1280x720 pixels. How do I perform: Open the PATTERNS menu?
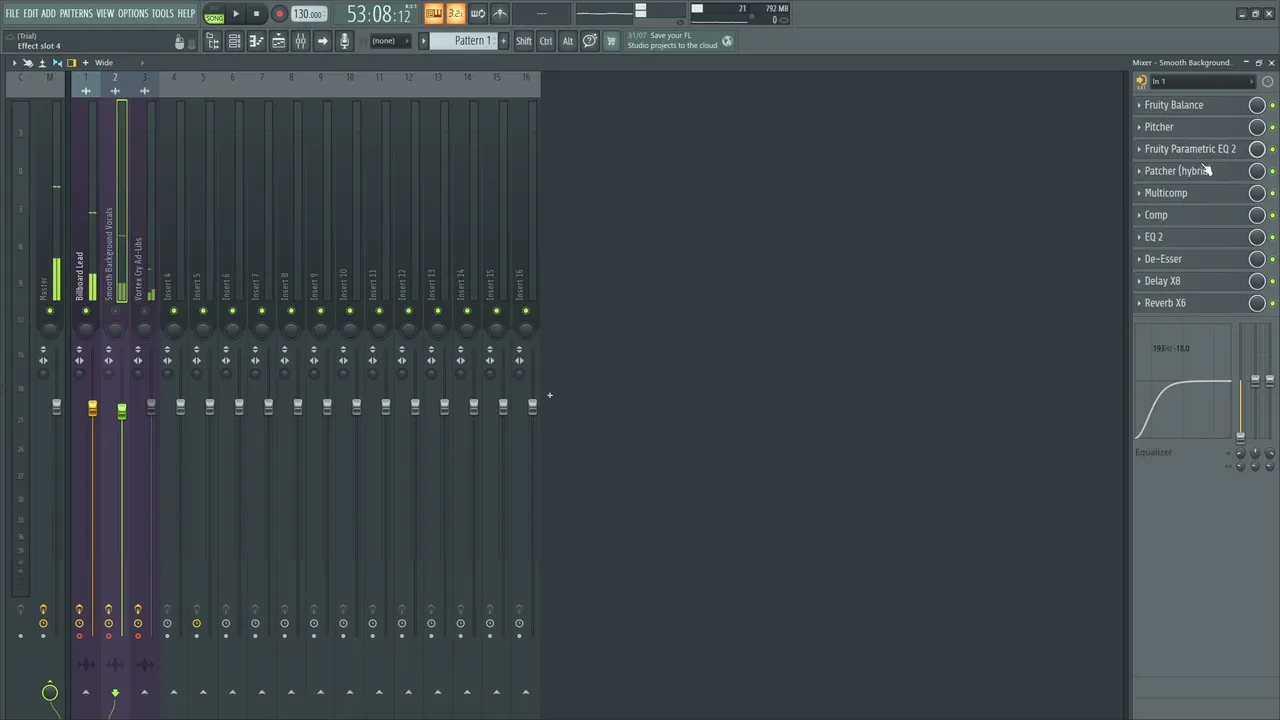(x=76, y=13)
